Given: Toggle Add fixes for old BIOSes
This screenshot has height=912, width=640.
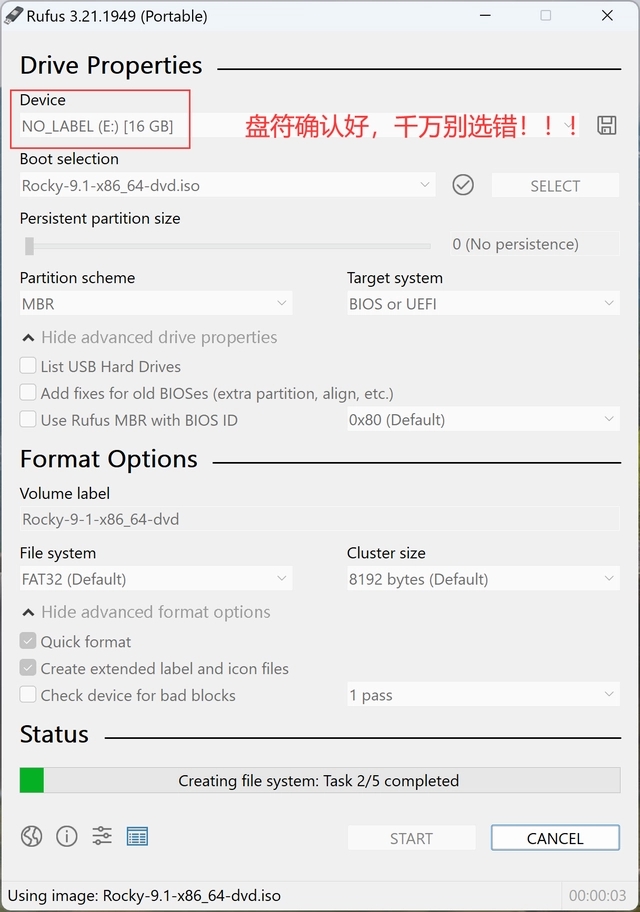Looking at the screenshot, I should 28,393.
